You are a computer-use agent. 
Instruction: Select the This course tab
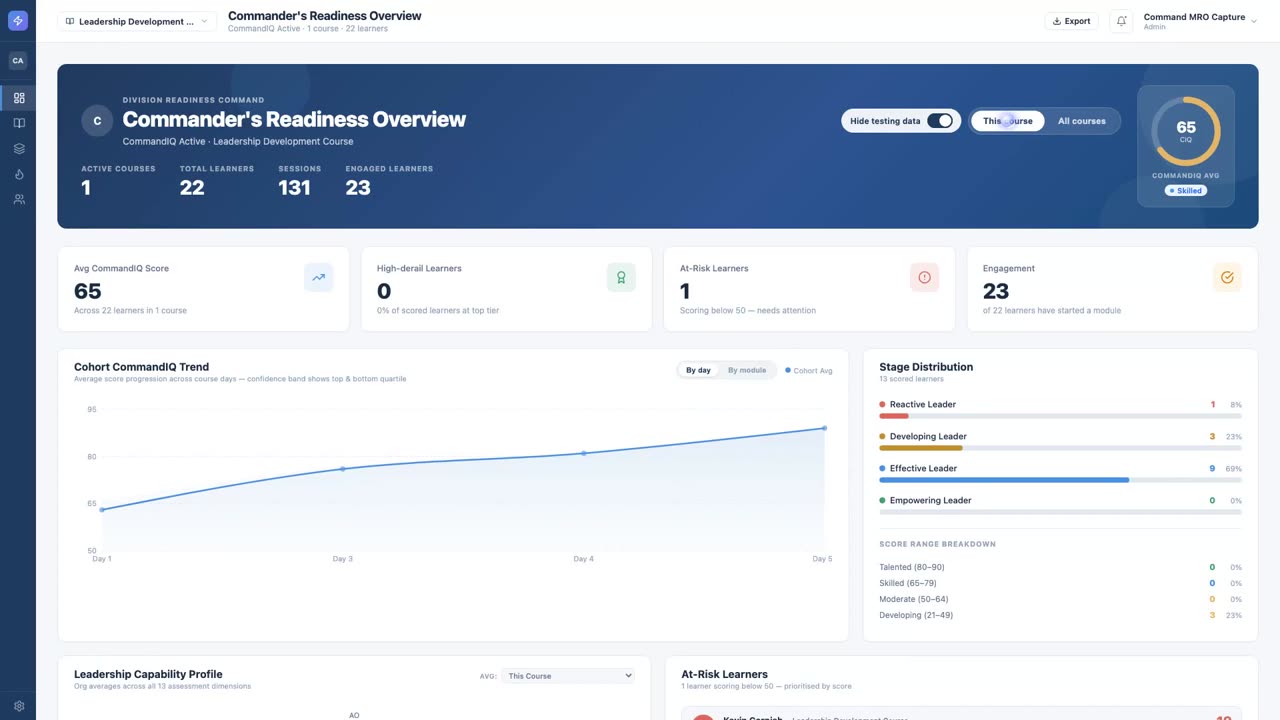coord(1008,121)
